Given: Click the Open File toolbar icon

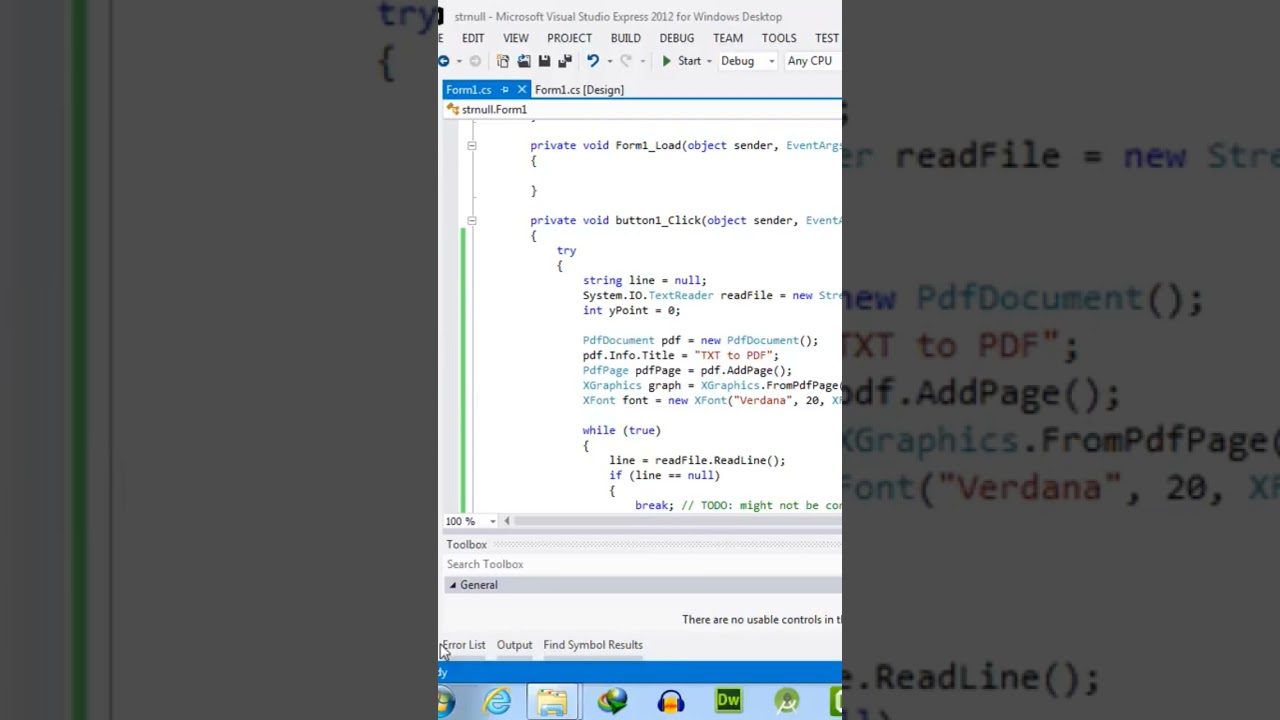Looking at the screenshot, I should 524,61.
